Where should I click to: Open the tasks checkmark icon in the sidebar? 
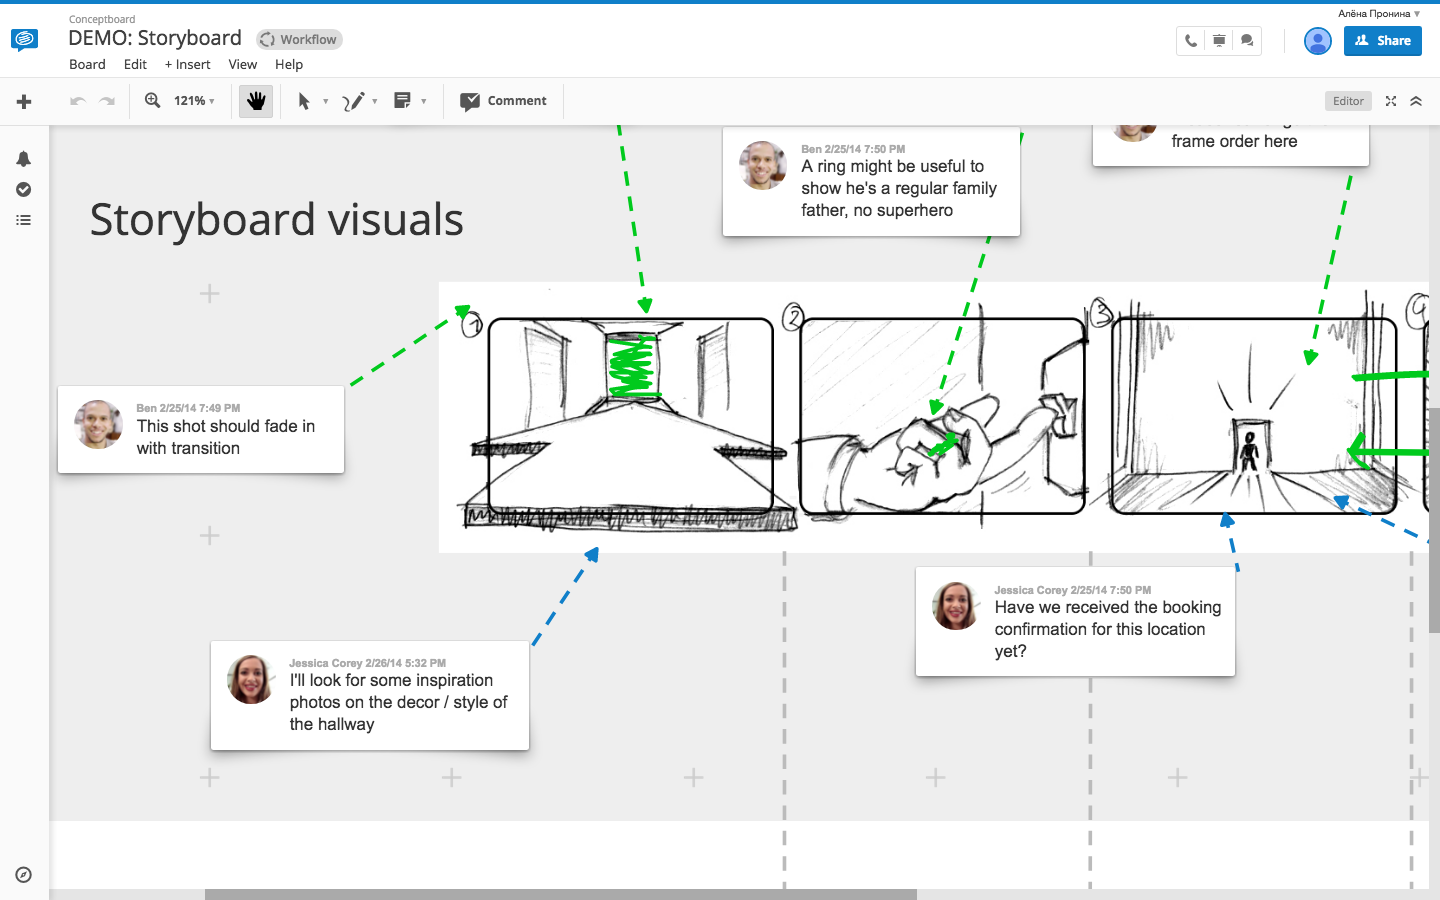coord(24,190)
